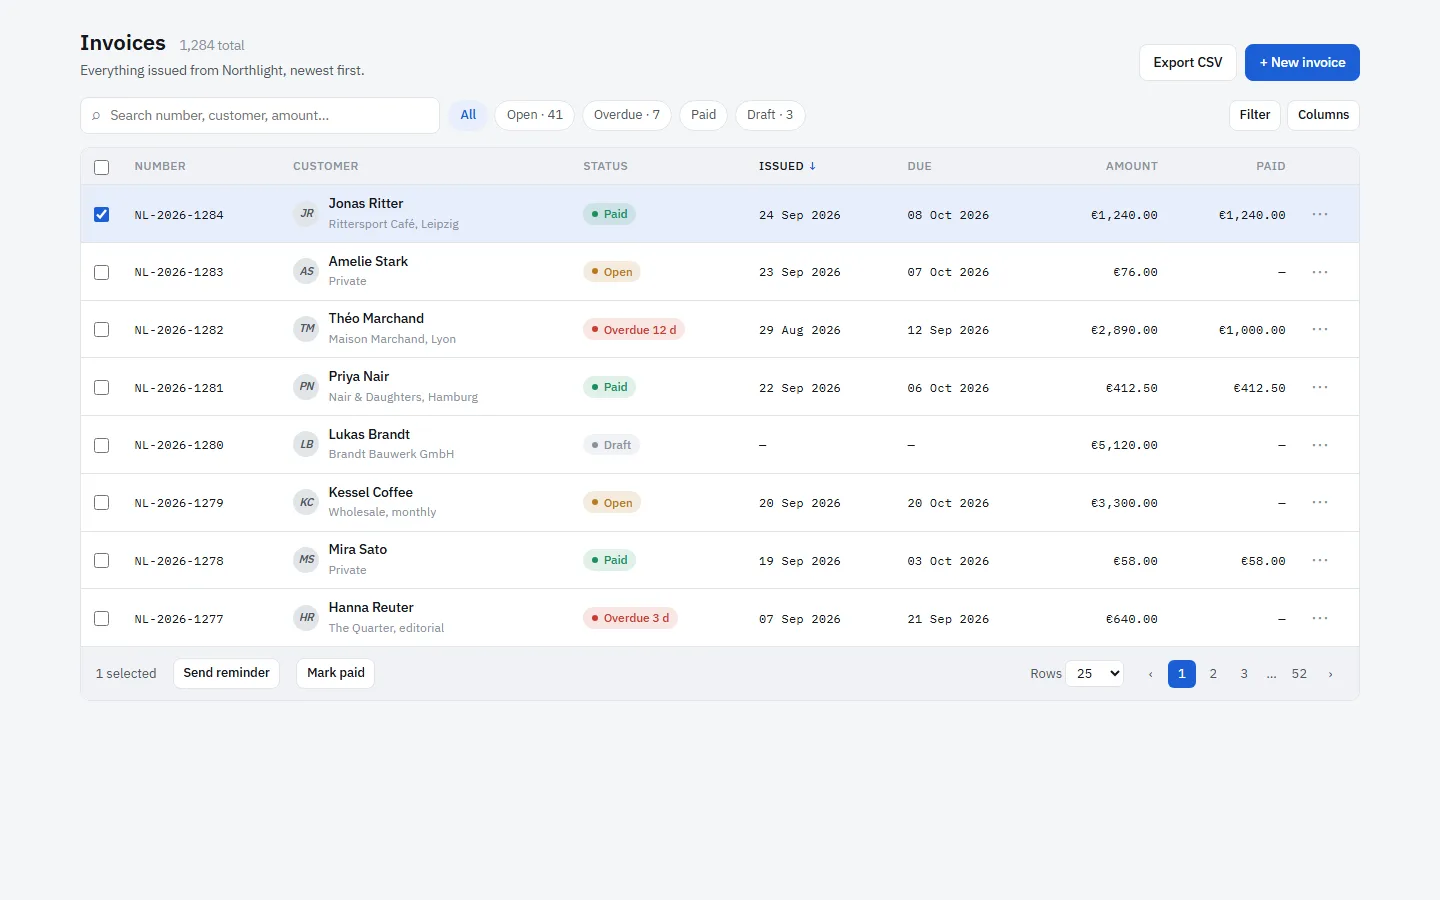Open more options for Kessel Coffee invoice
Screen dimensions: 1440x900
tap(1320, 502)
